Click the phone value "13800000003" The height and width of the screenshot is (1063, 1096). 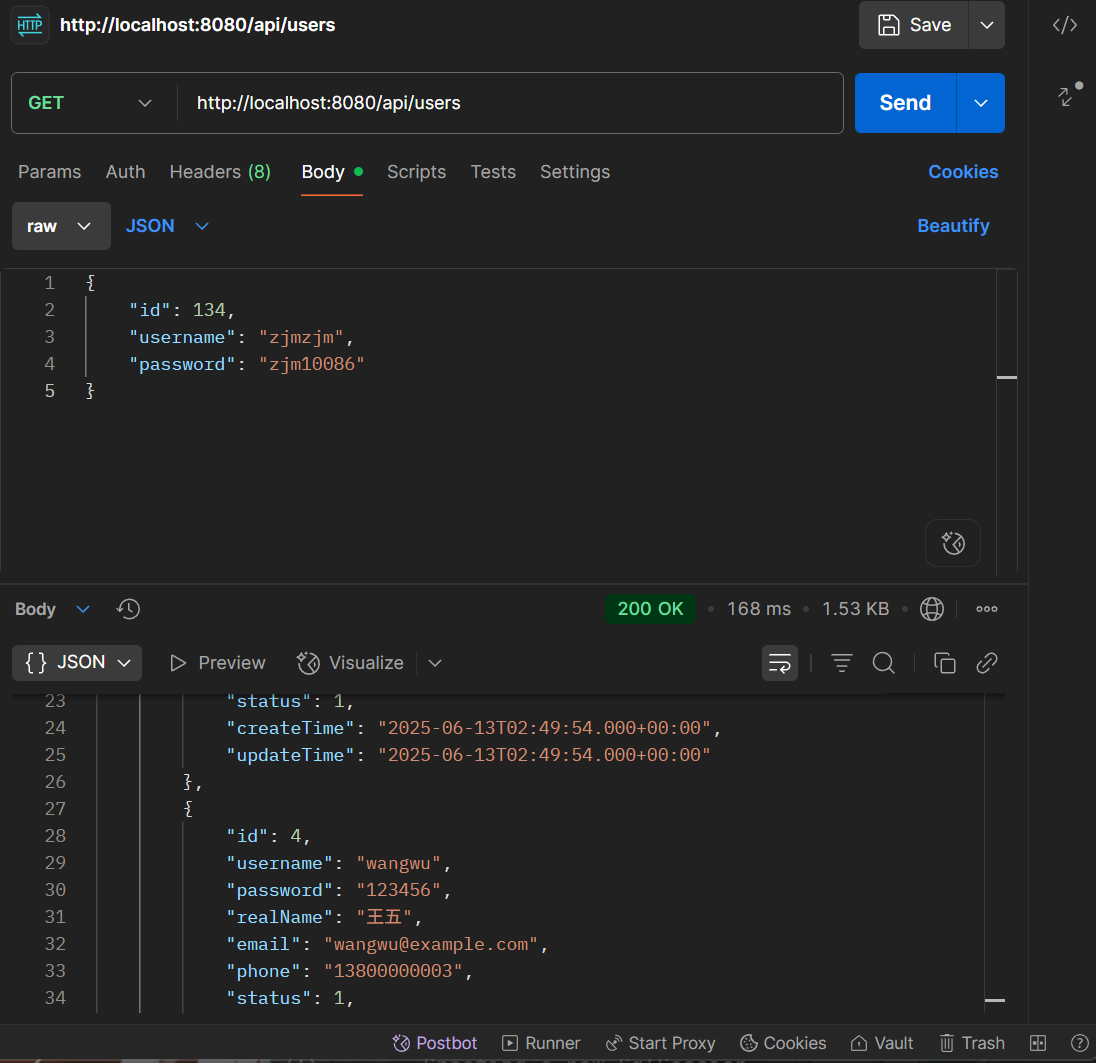coord(393,971)
